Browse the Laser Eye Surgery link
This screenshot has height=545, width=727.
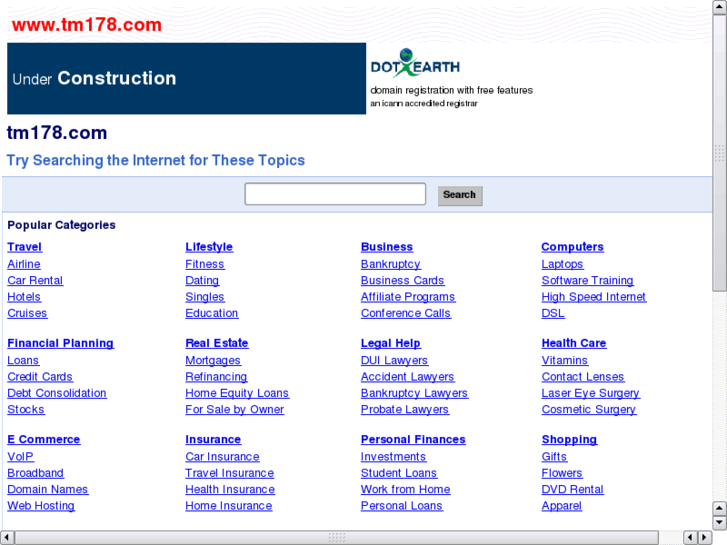591,393
